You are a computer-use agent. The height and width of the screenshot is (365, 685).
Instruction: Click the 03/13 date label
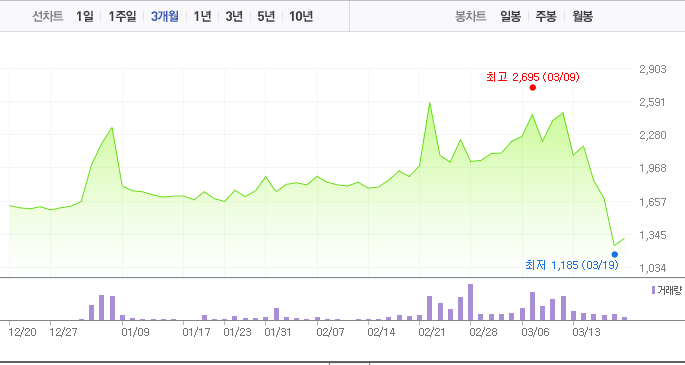tap(586, 332)
